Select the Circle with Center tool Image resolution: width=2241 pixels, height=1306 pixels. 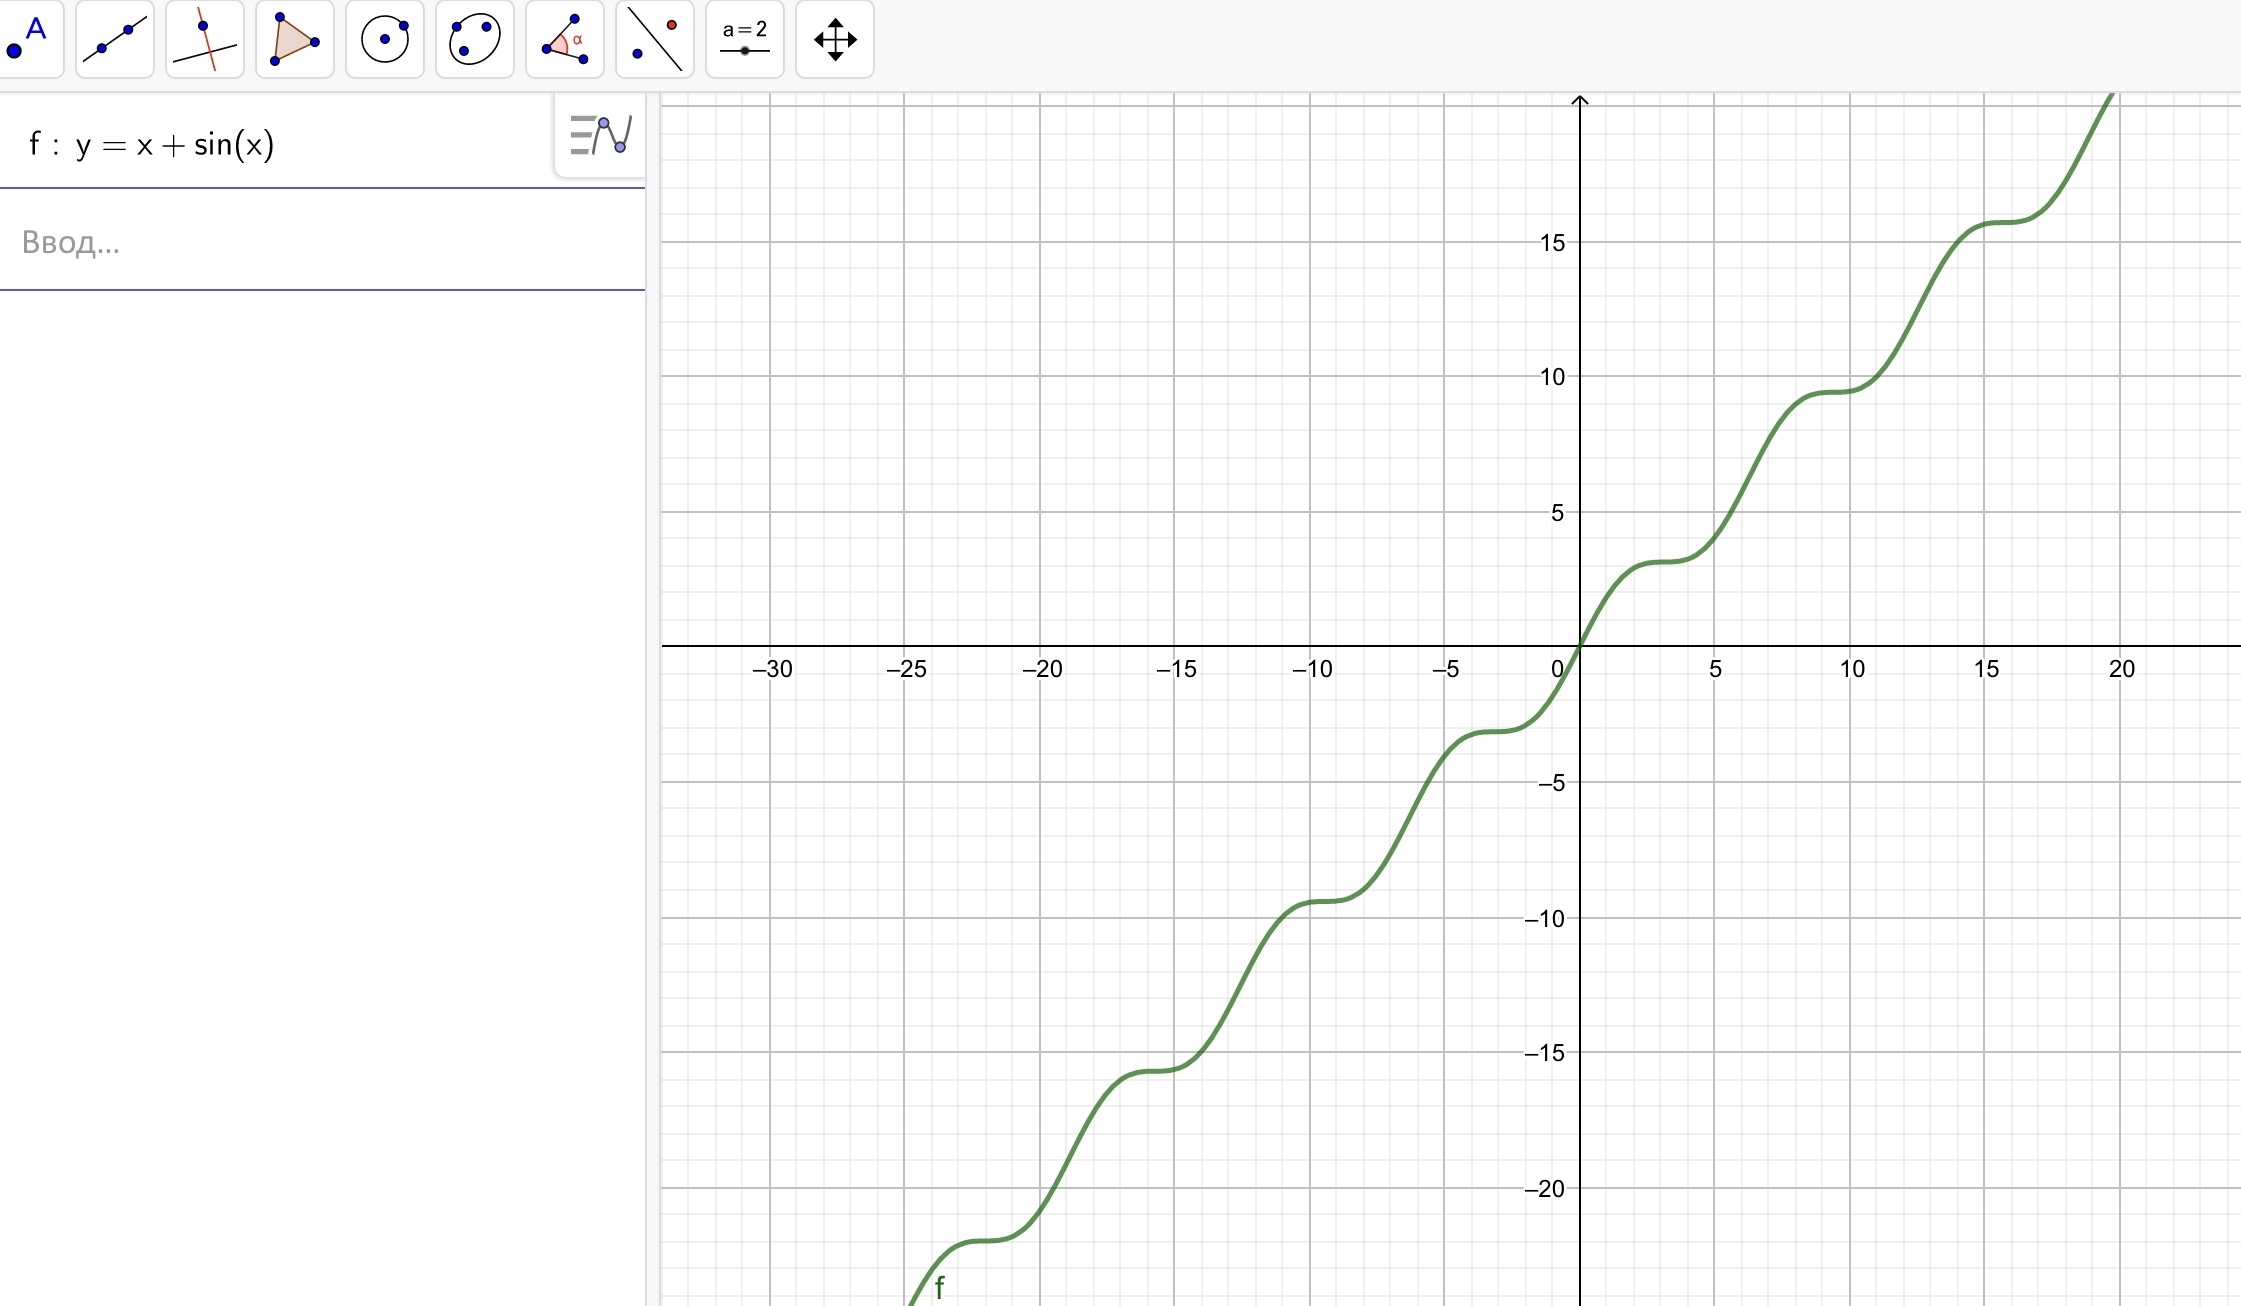[385, 40]
